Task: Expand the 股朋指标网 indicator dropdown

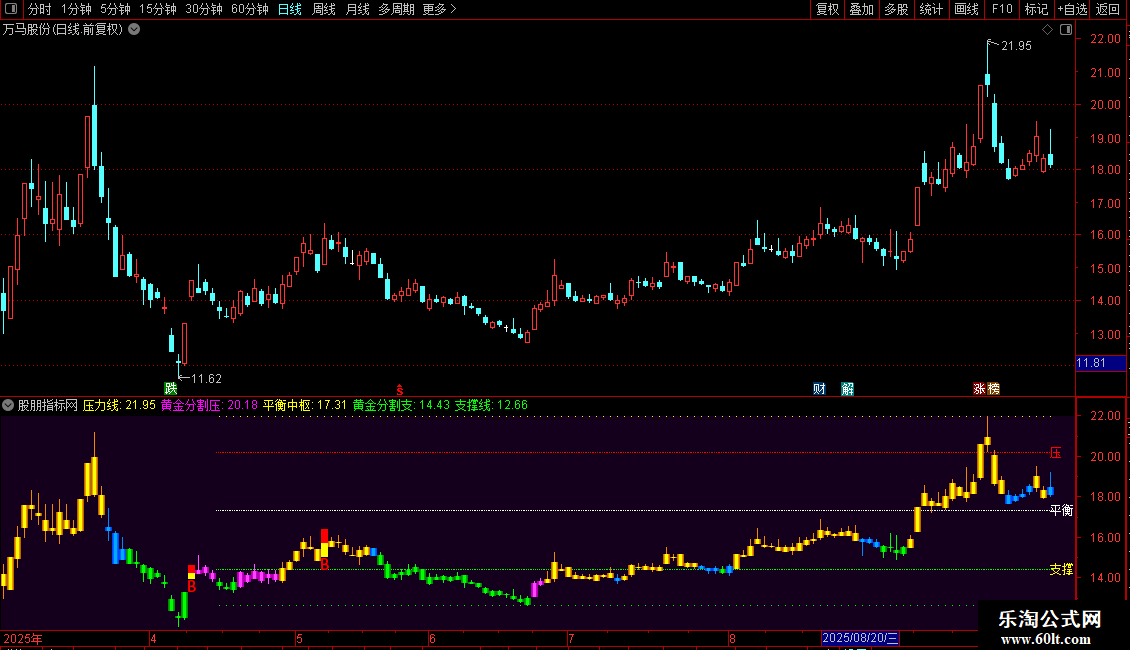Action: point(9,405)
